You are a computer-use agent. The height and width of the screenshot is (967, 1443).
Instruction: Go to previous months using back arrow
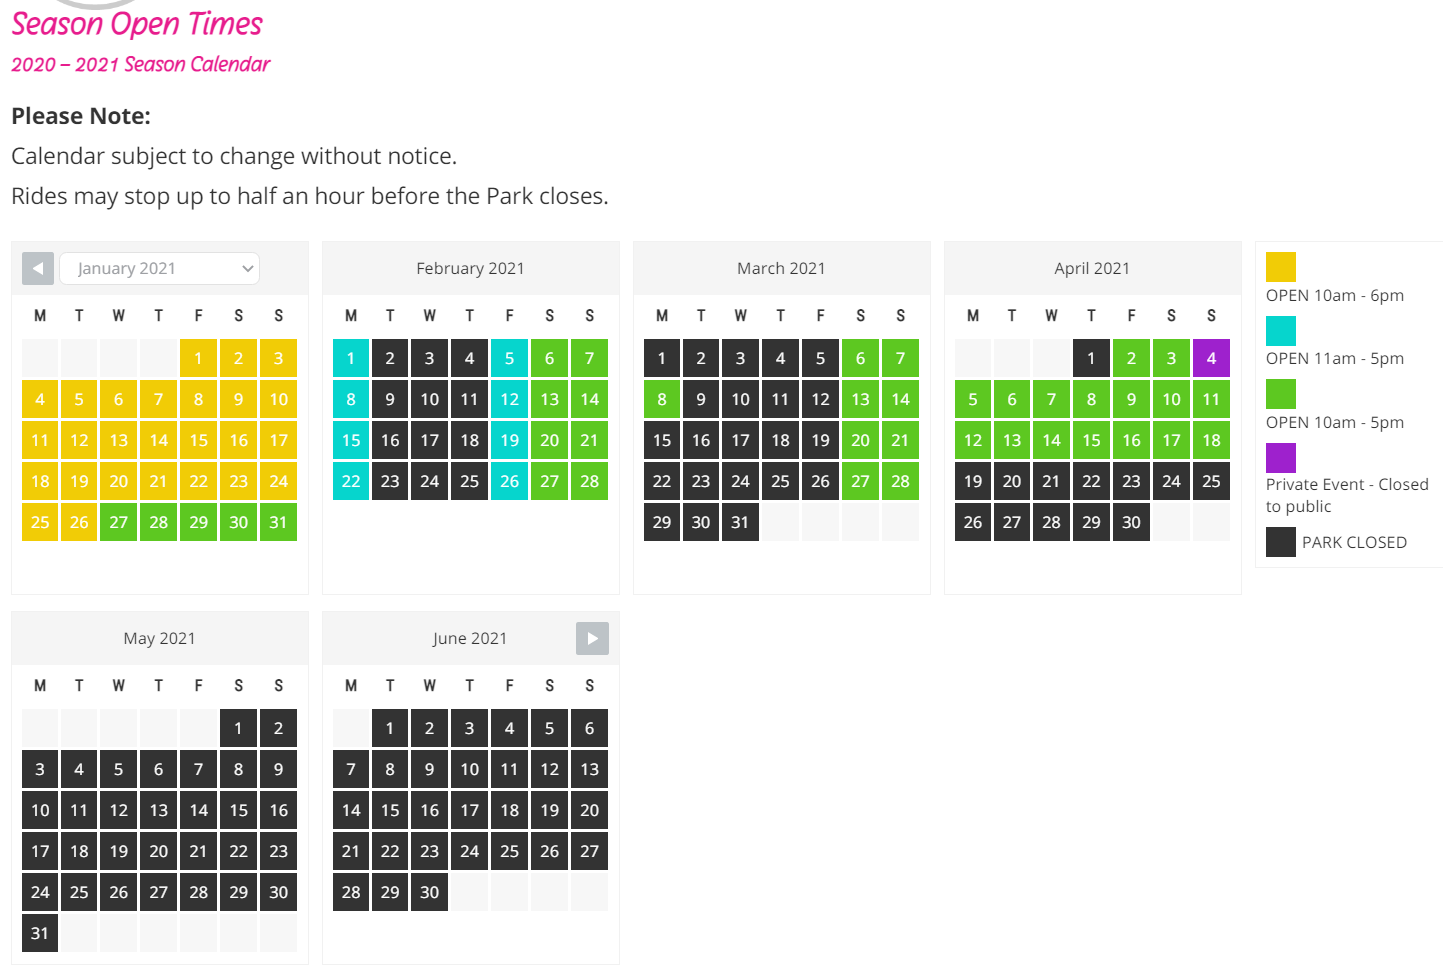point(38,268)
